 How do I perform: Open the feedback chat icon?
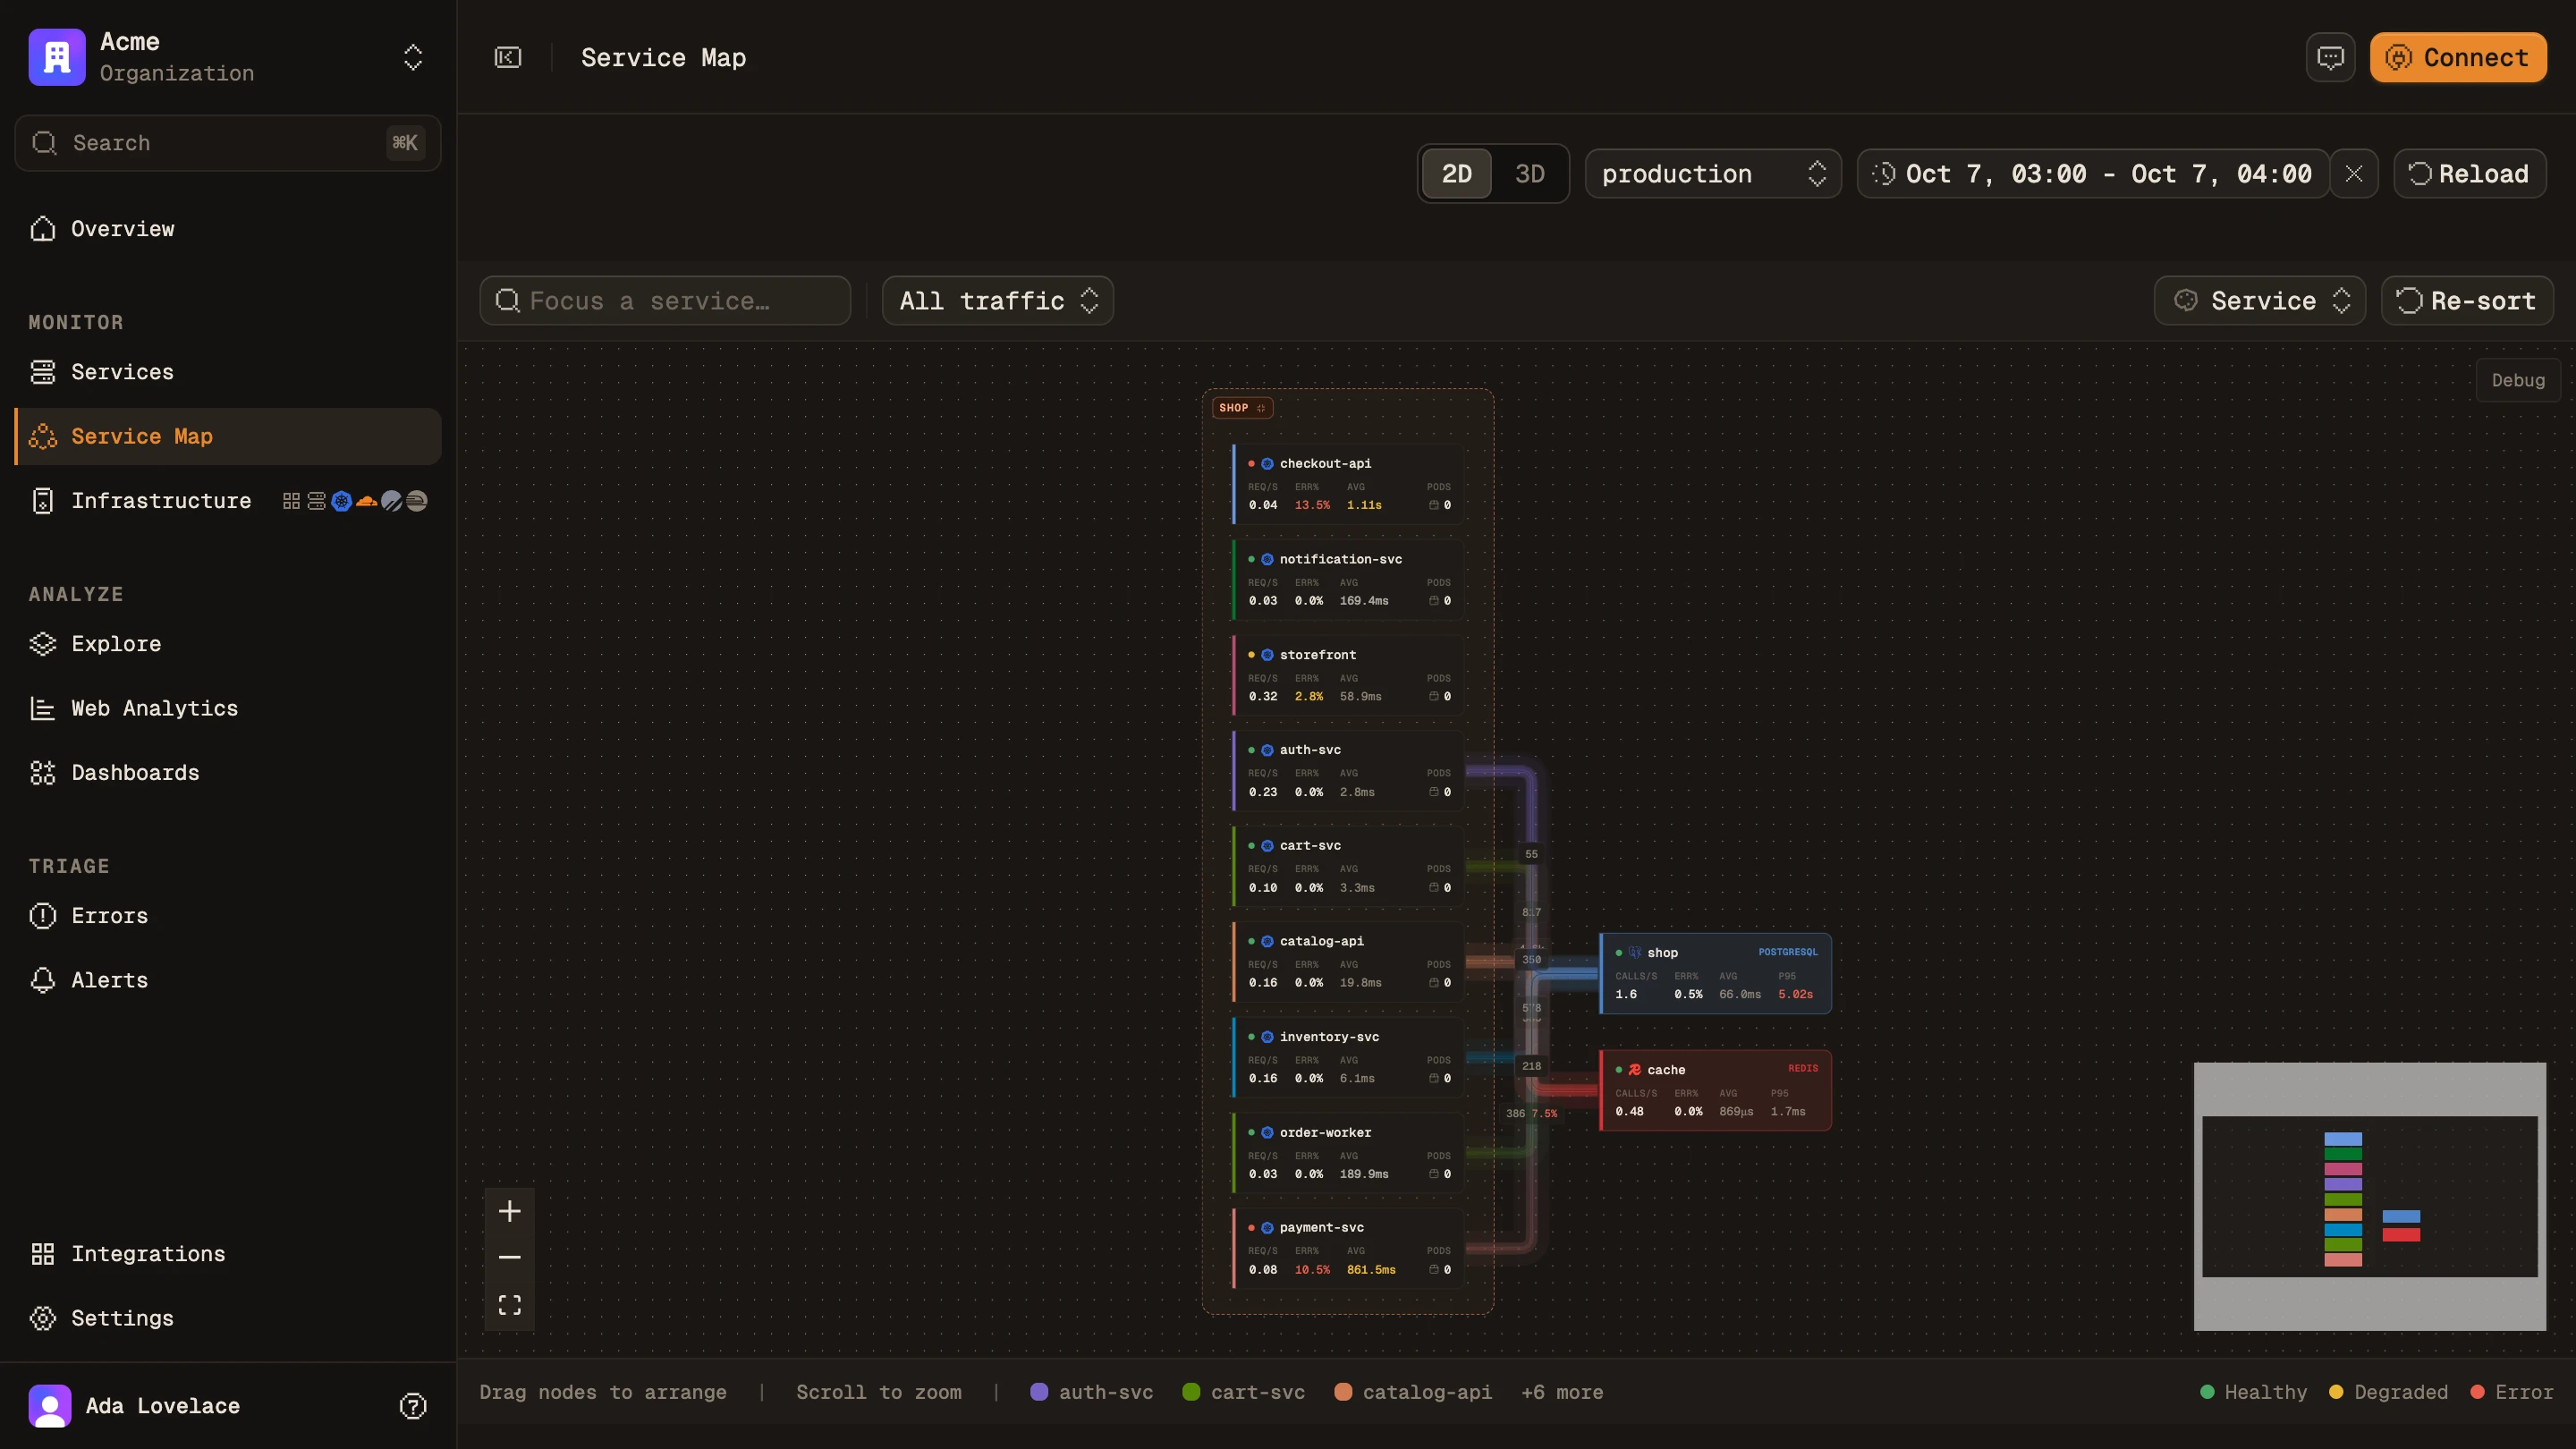coord(2330,58)
